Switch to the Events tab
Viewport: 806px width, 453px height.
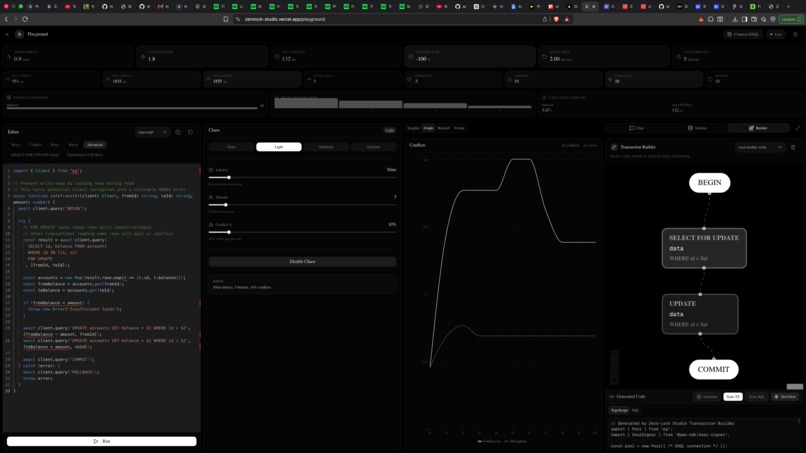pyautogui.click(x=459, y=128)
